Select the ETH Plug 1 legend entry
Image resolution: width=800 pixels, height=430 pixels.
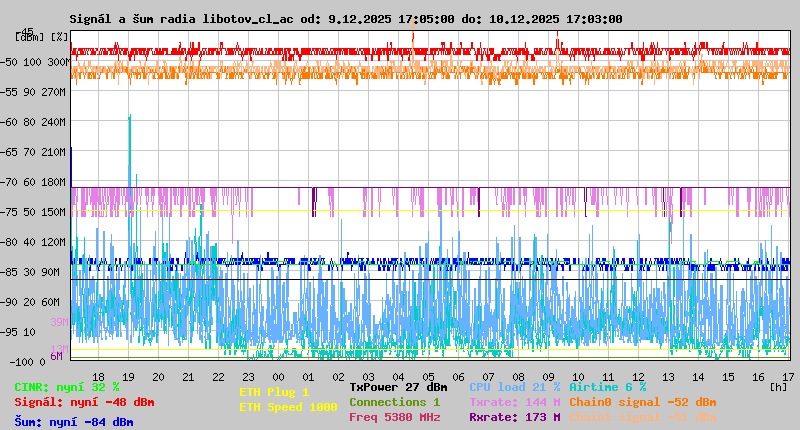[274, 392]
